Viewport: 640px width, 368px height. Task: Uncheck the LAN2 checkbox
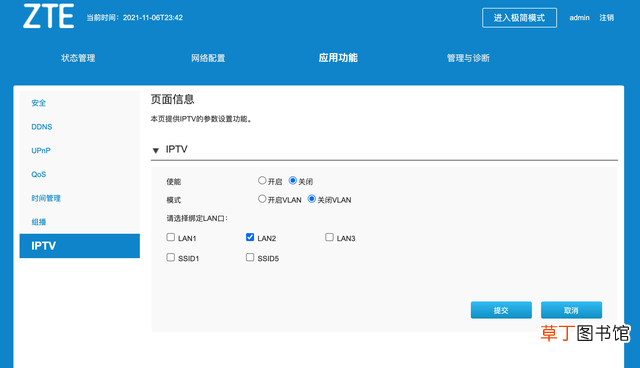(x=250, y=237)
